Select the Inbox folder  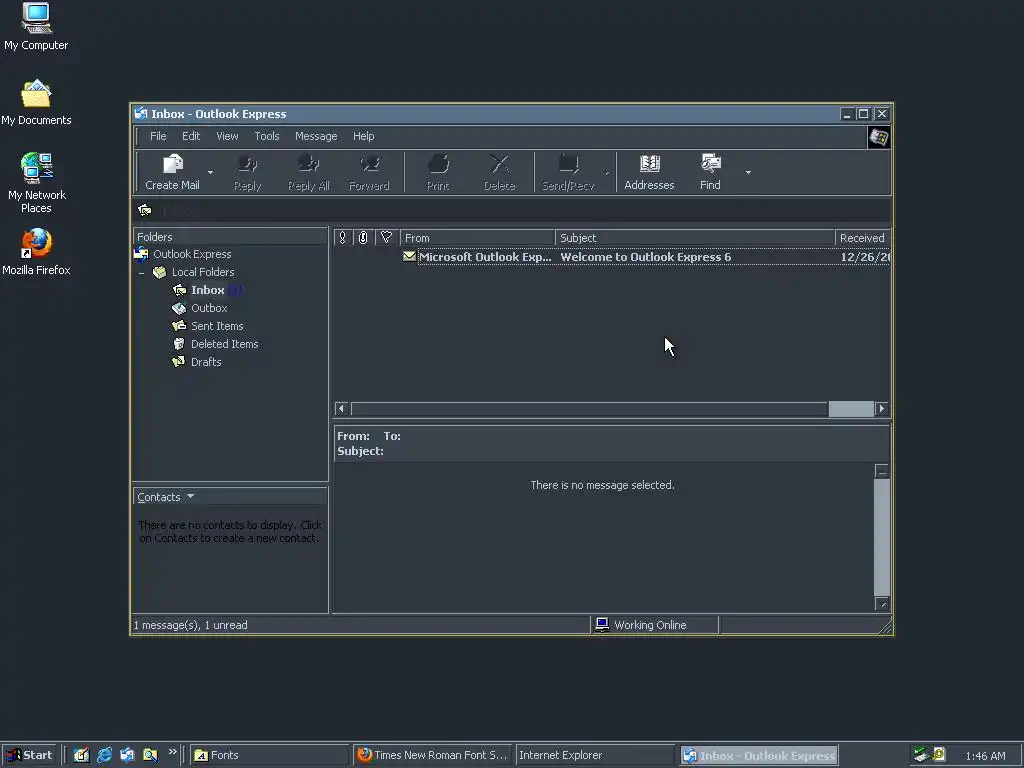coord(208,290)
